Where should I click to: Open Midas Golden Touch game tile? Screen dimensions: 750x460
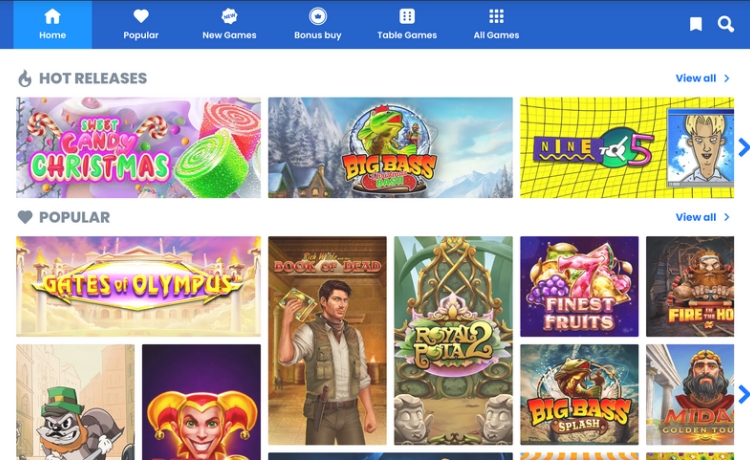coord(690,394)
